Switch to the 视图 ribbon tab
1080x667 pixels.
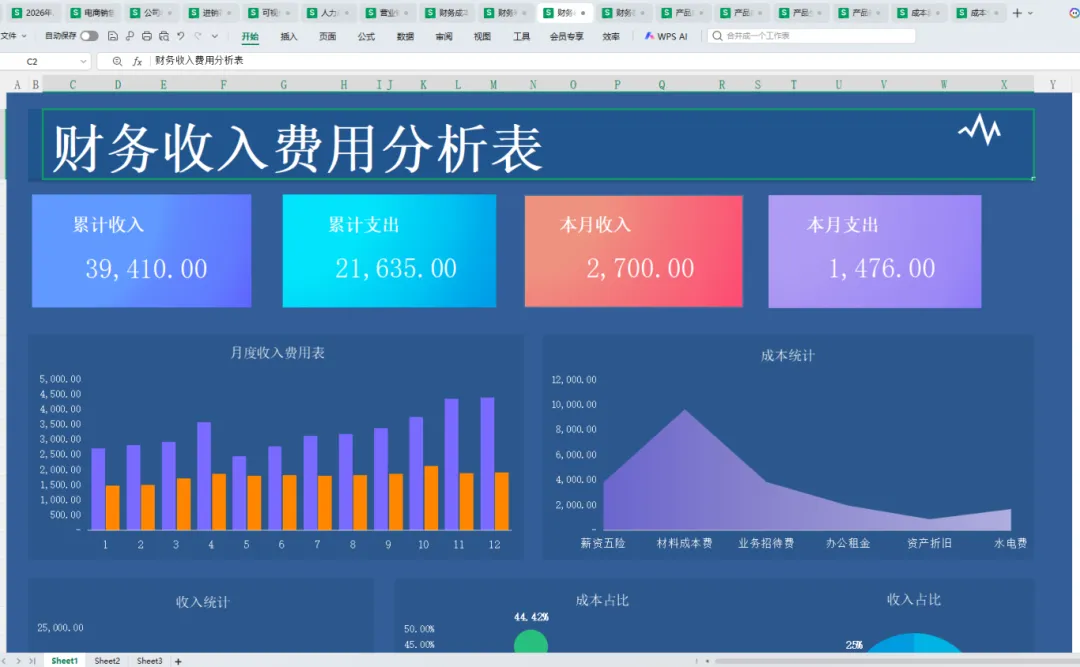point(482,37)
